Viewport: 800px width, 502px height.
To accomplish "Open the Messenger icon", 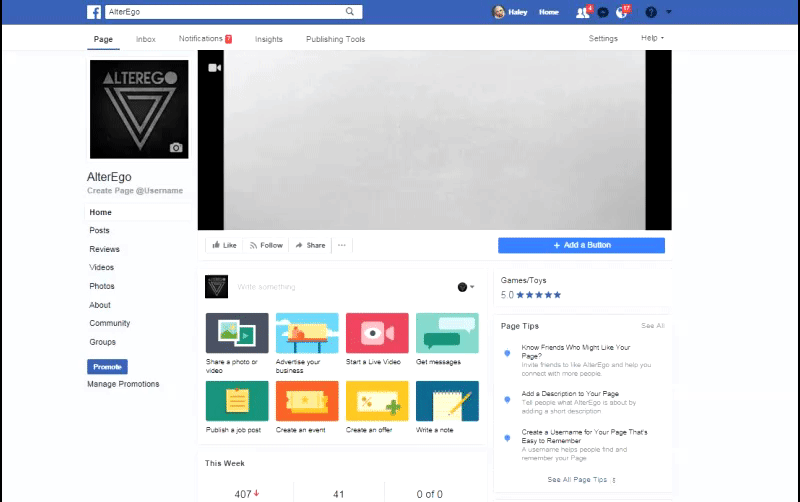I will 603,12.
